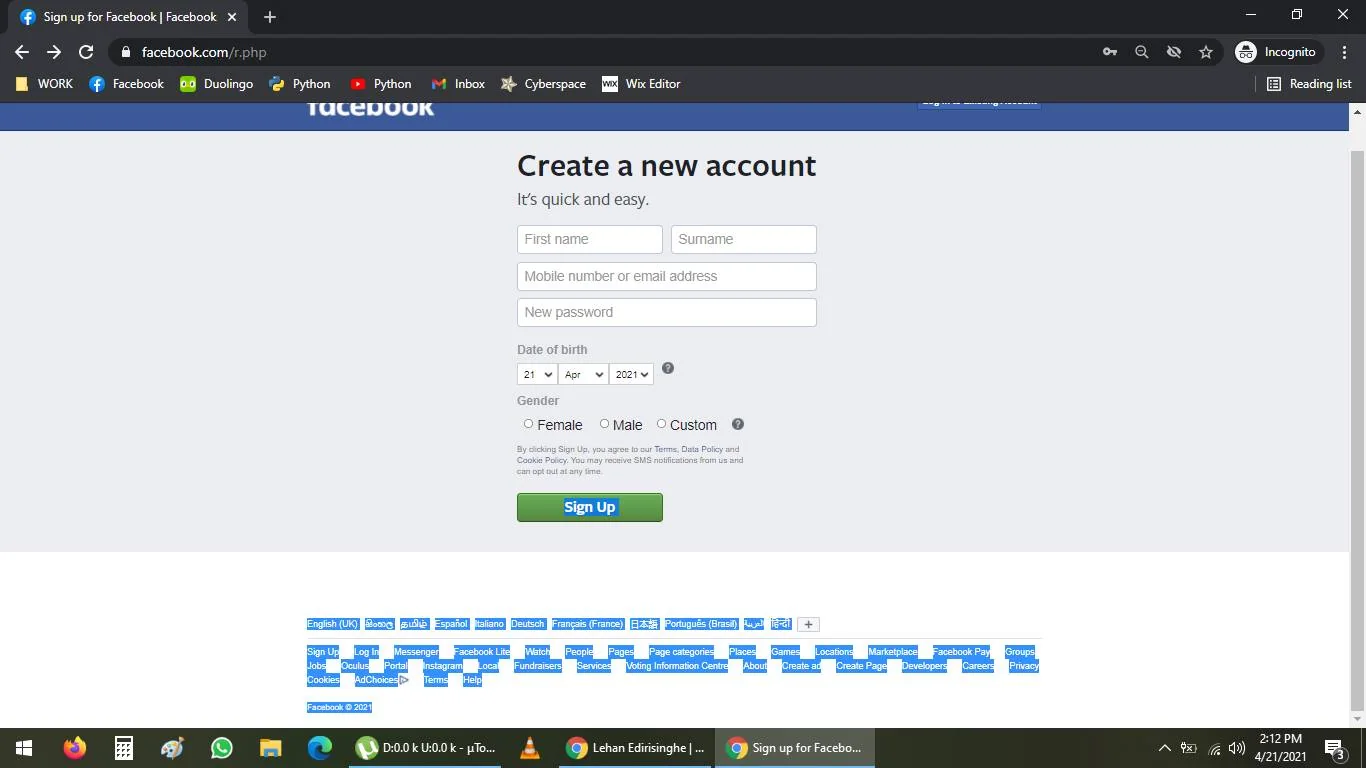Launch Firefox from the taskbar
The height and width of the screenshot is (768, 1366).
coord(75,748)
